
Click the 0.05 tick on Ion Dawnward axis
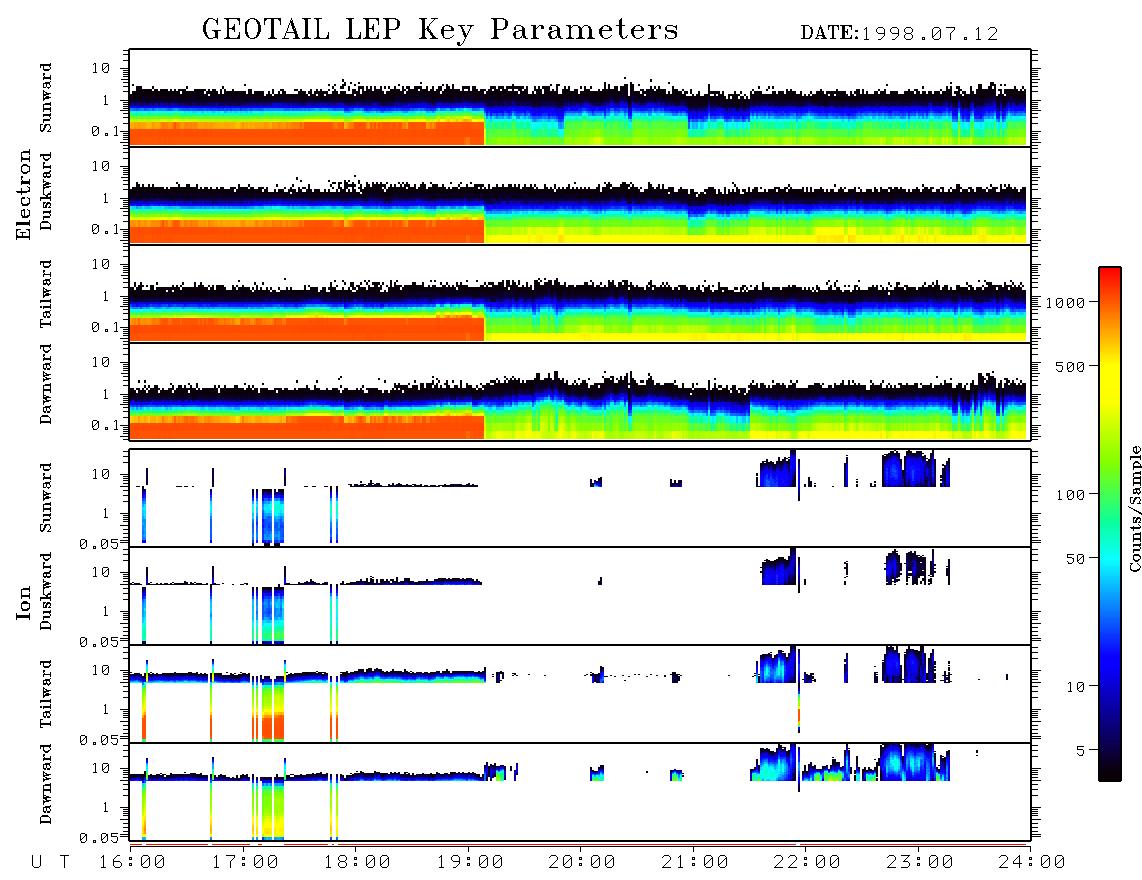99,838
